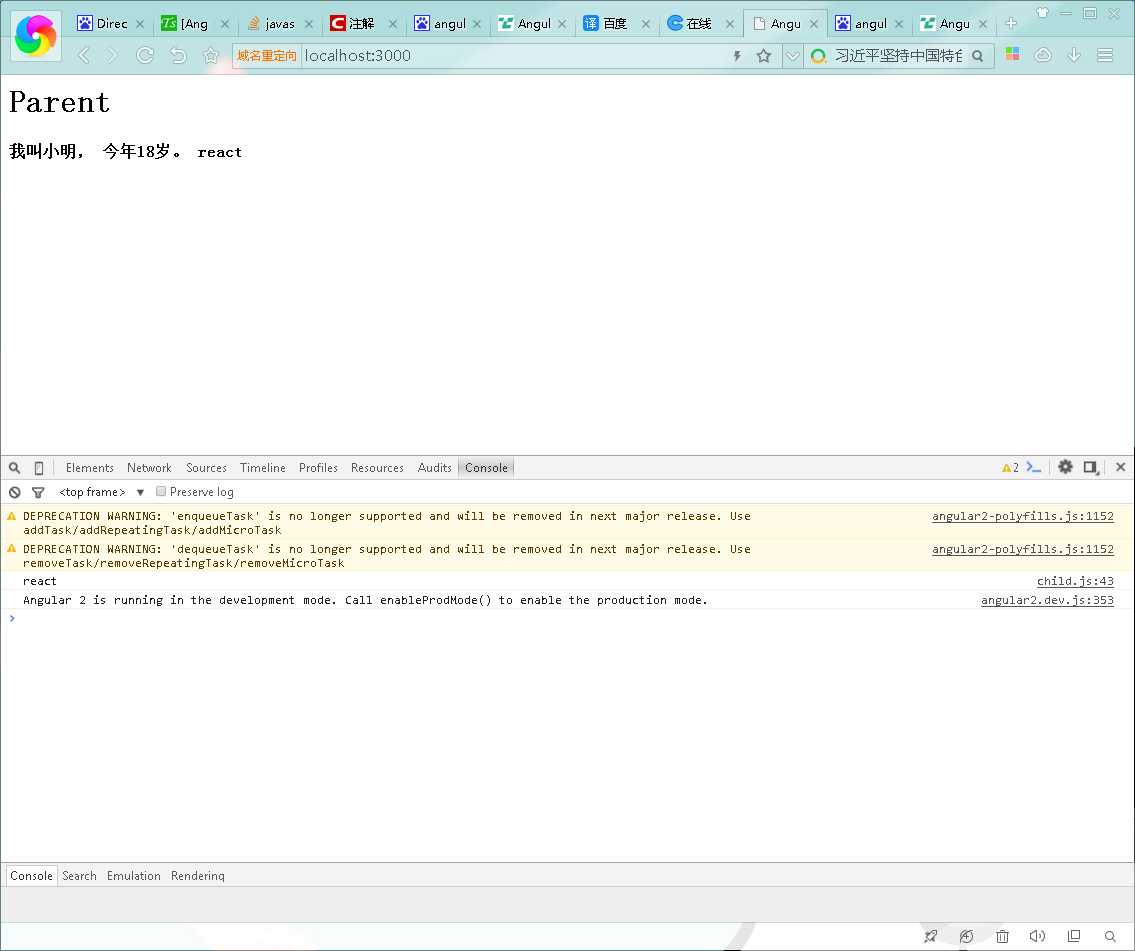This screenshot has width=1135, height=951.
Task: Open a new tab with plus button
Action: [x=1011, y=23]
